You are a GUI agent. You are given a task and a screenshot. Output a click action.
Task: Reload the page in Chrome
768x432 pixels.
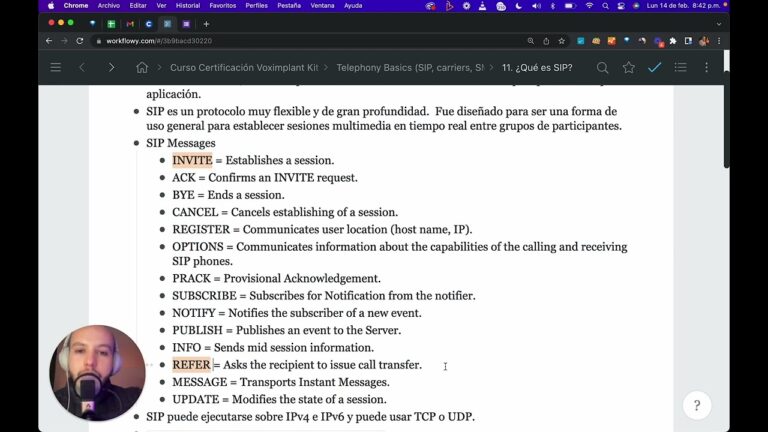pos(80,41)
